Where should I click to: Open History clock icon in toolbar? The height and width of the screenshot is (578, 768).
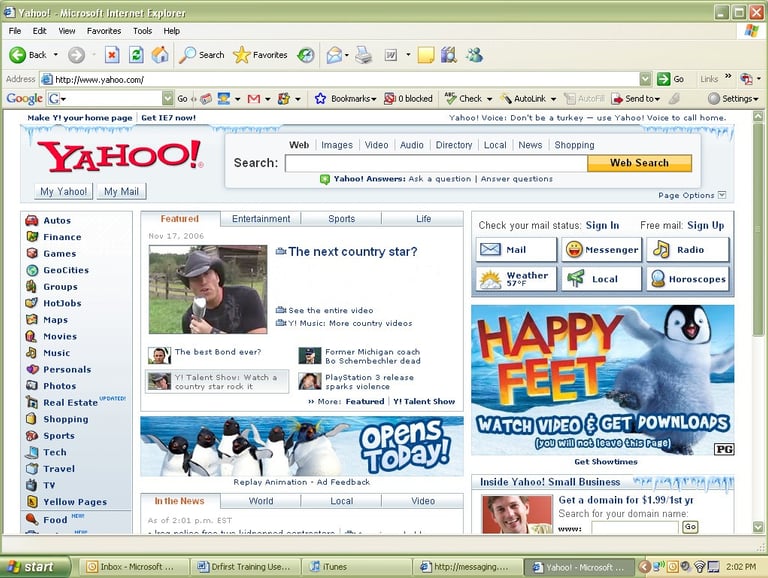click(306, 55)
